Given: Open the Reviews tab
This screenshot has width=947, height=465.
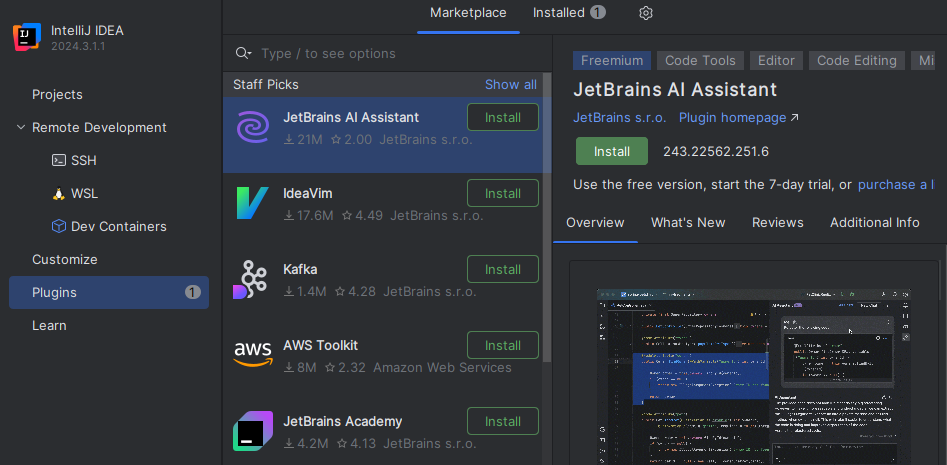Looking at the screenshot, I should (x=777, y=222).
